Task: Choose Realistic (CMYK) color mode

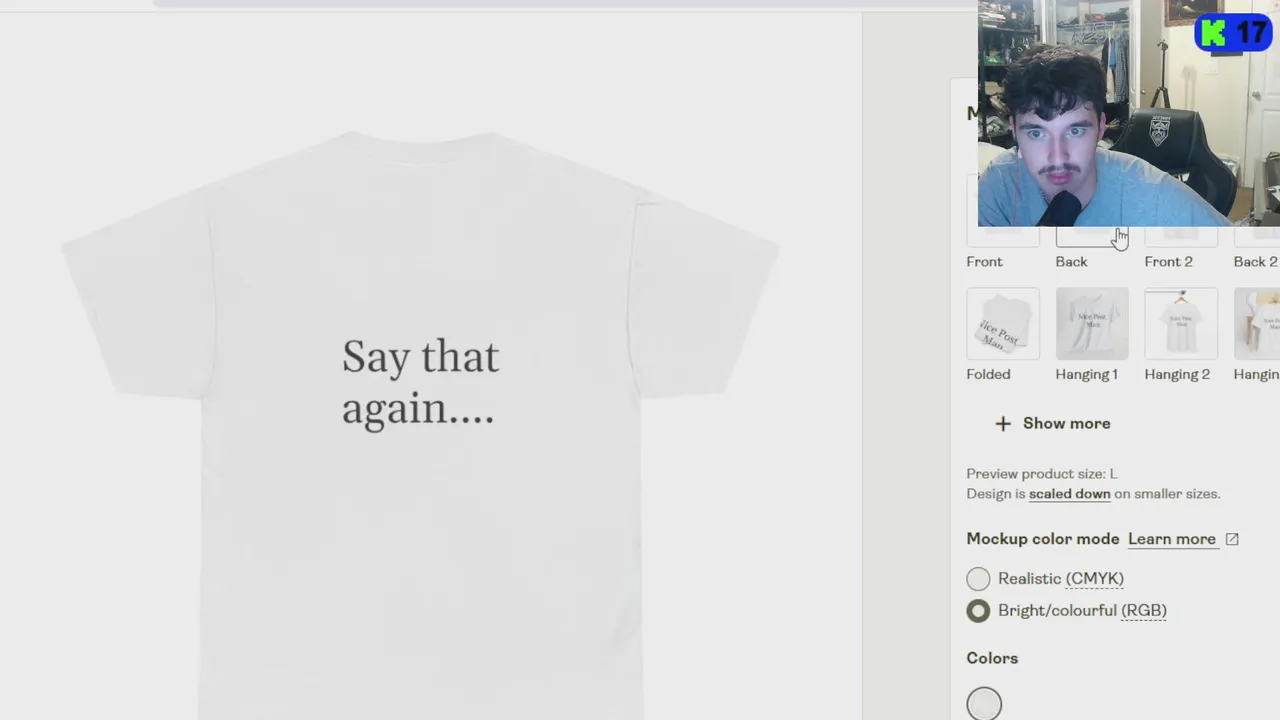Action: click(978, 579)
